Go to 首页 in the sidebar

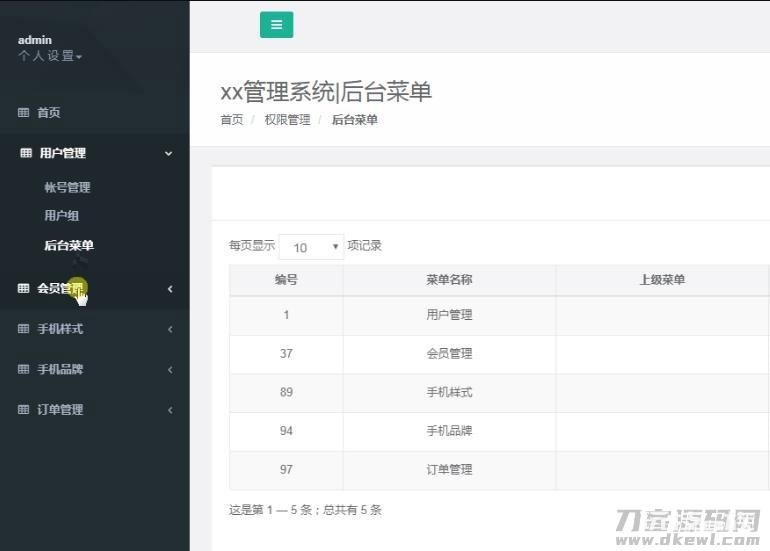[49, 112]
